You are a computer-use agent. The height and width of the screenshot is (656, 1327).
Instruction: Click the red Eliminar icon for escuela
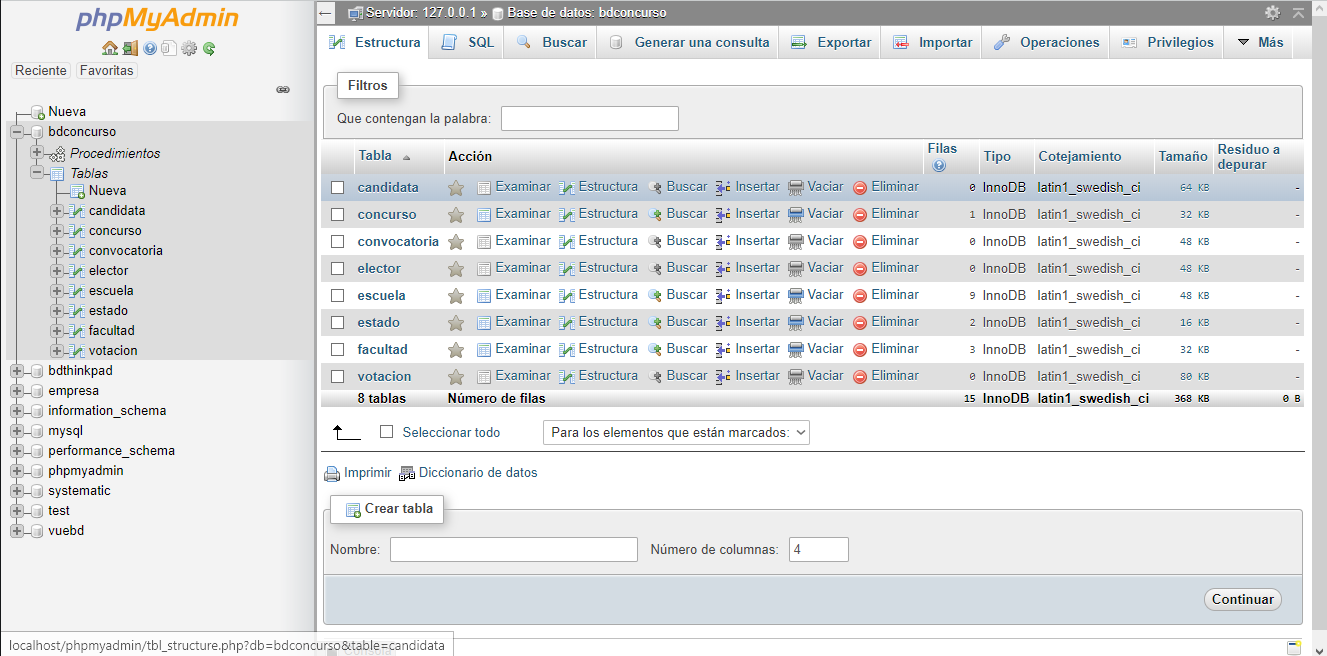click(860, 295)
